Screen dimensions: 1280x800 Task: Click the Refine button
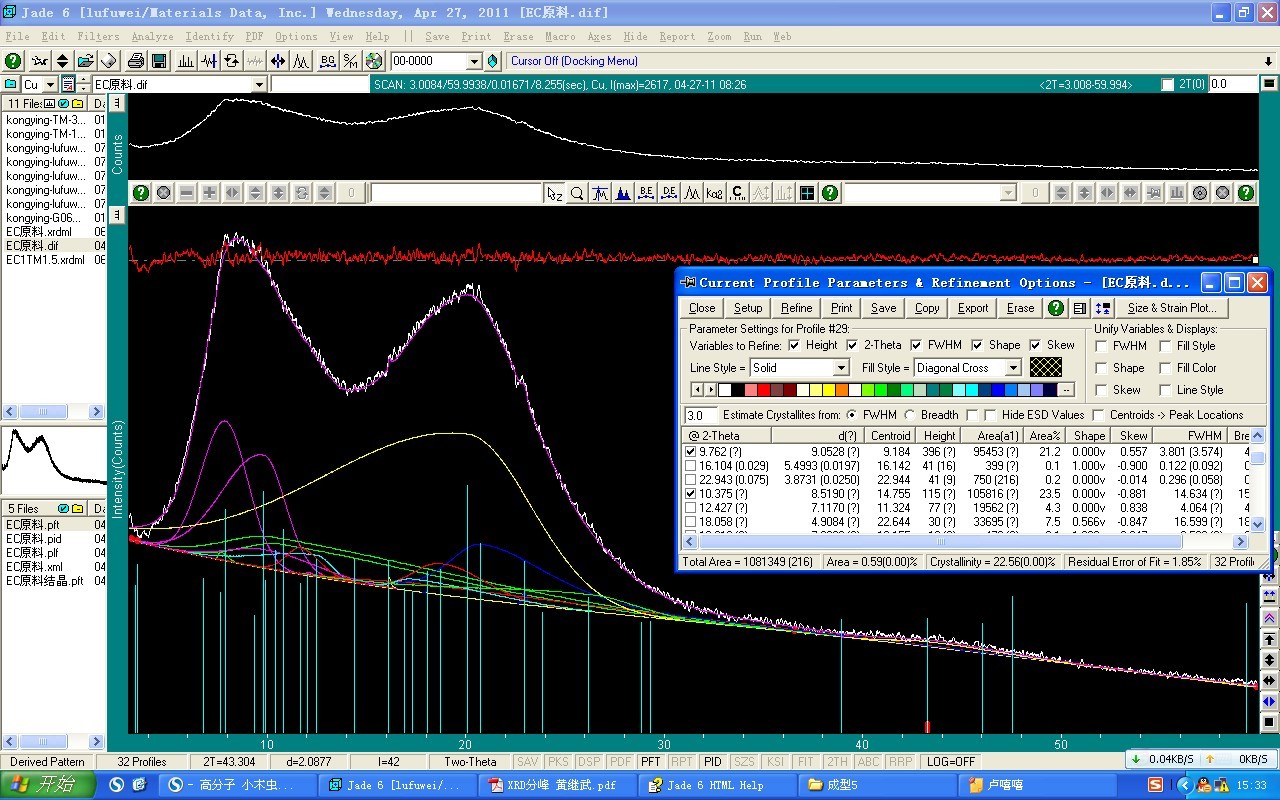pyautogui.click(x=796, y=308)
